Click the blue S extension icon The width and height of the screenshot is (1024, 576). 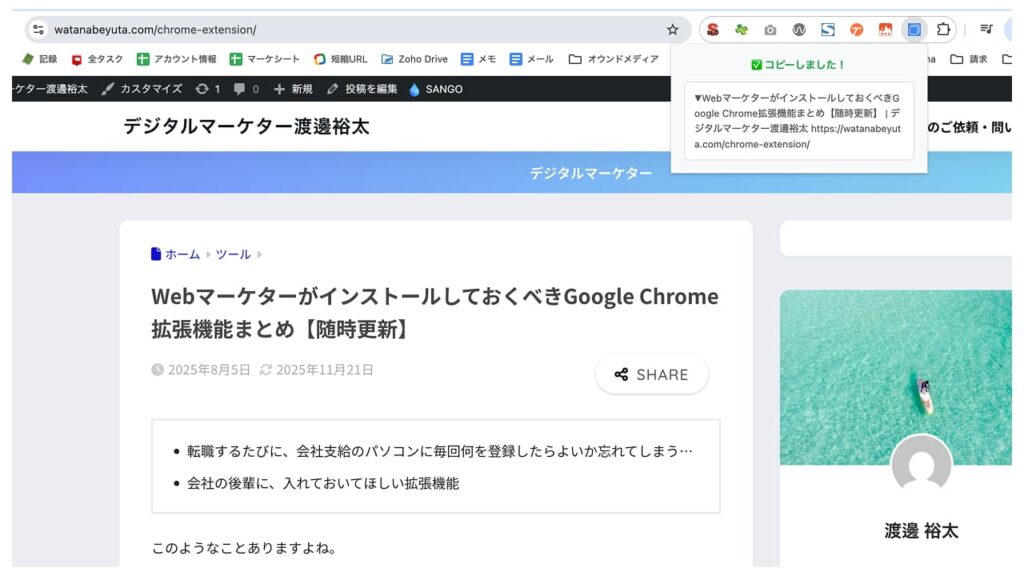coord(827,30)
